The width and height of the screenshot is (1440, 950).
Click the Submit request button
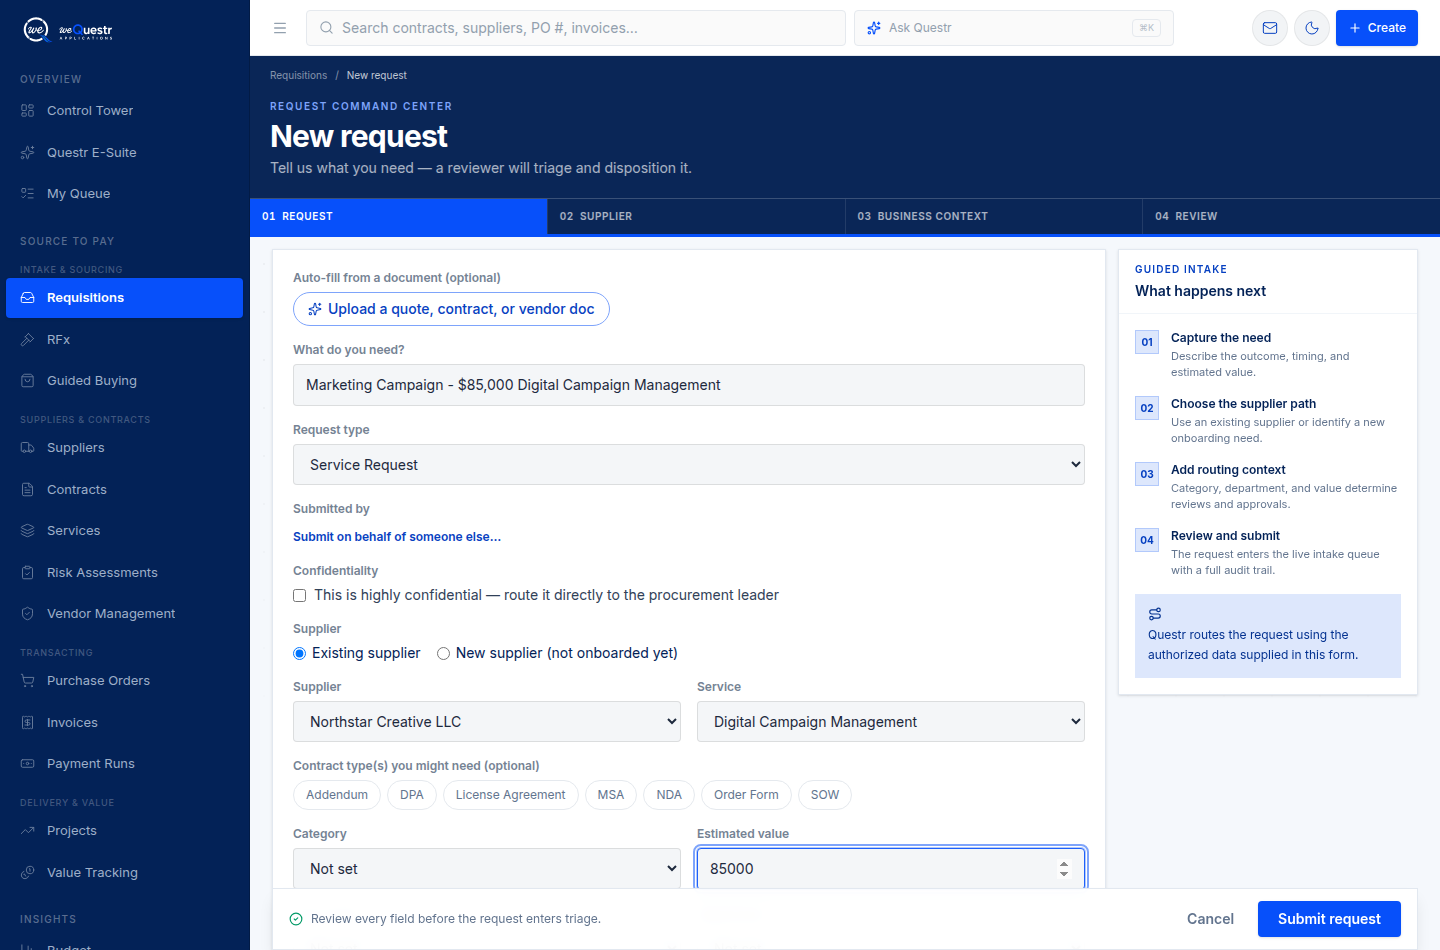1329,919
